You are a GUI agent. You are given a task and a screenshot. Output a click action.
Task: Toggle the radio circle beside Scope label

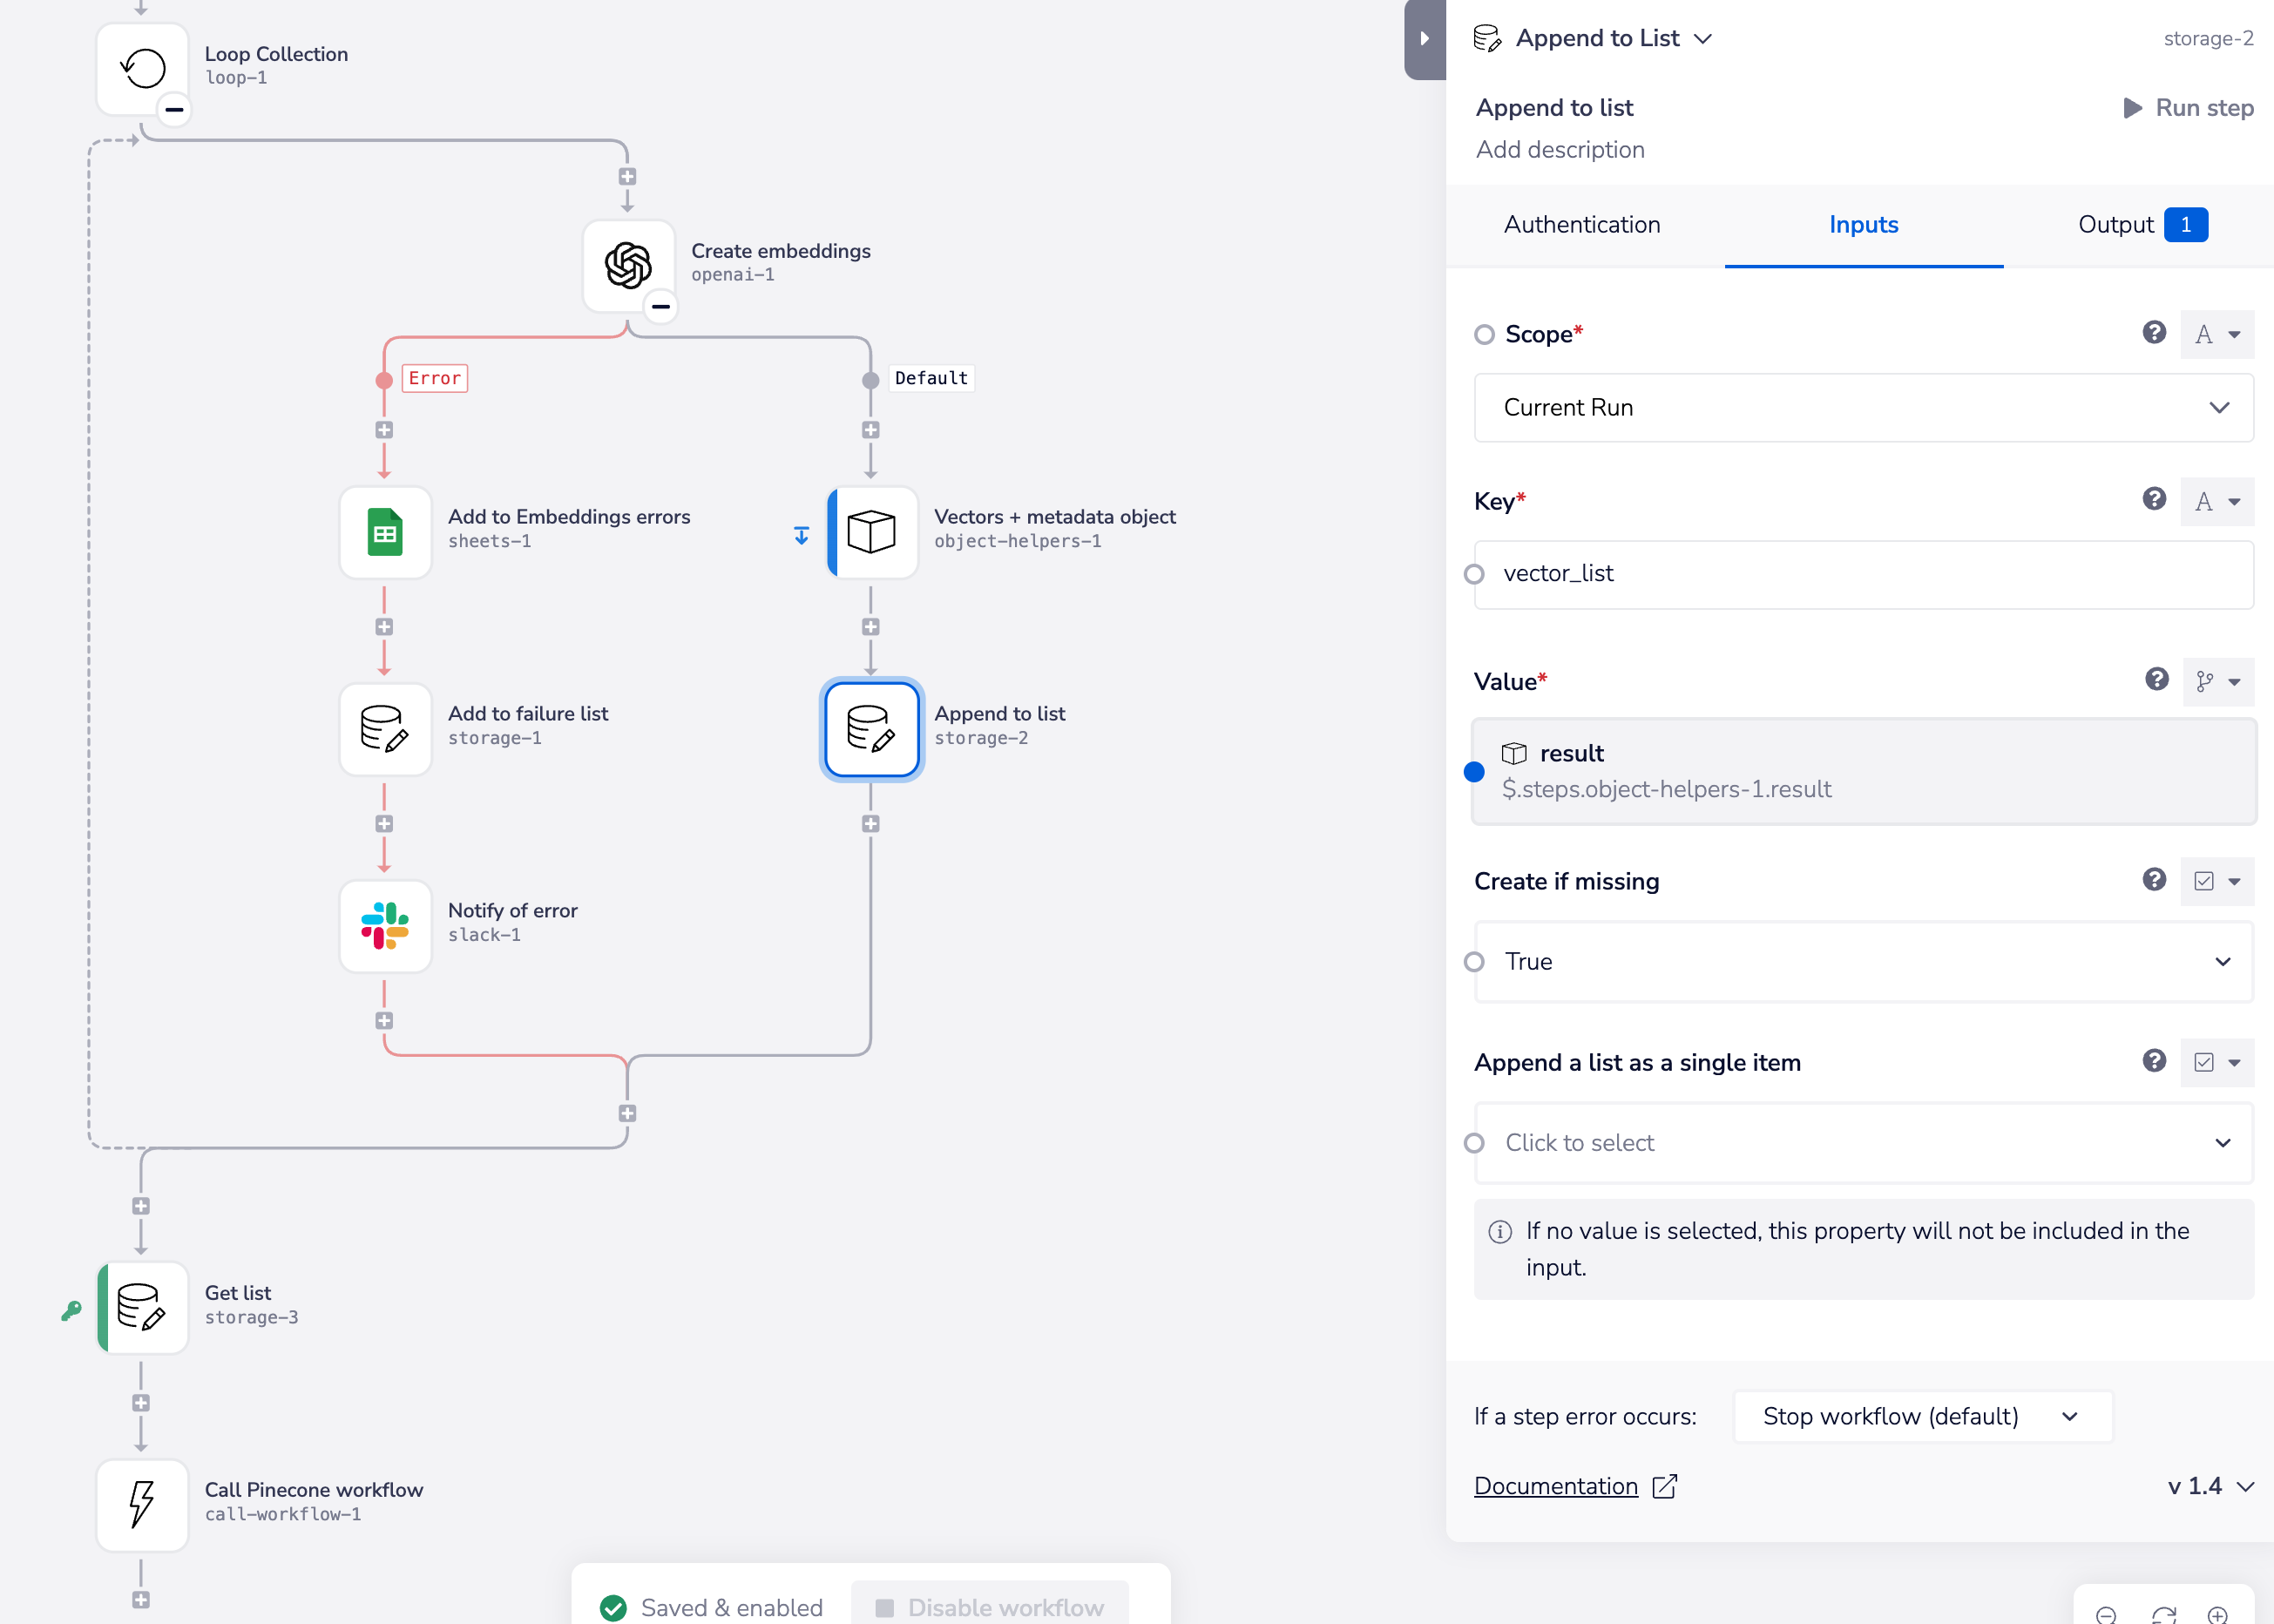coord(1484,335)
